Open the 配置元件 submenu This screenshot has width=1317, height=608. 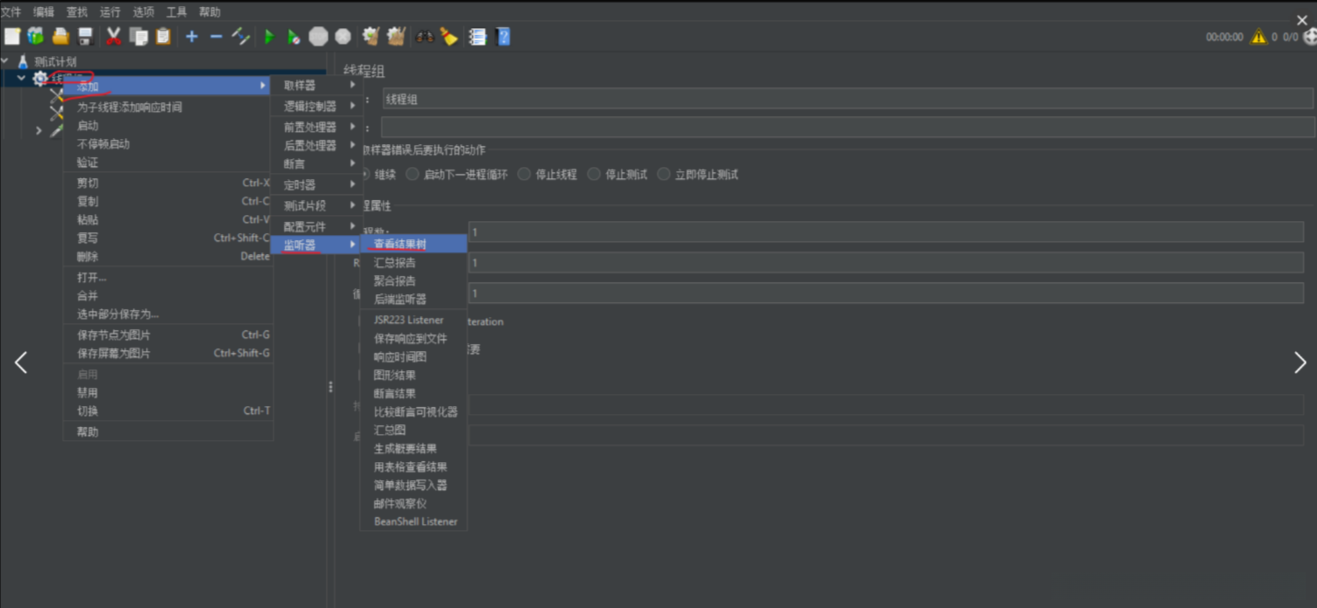317,227
